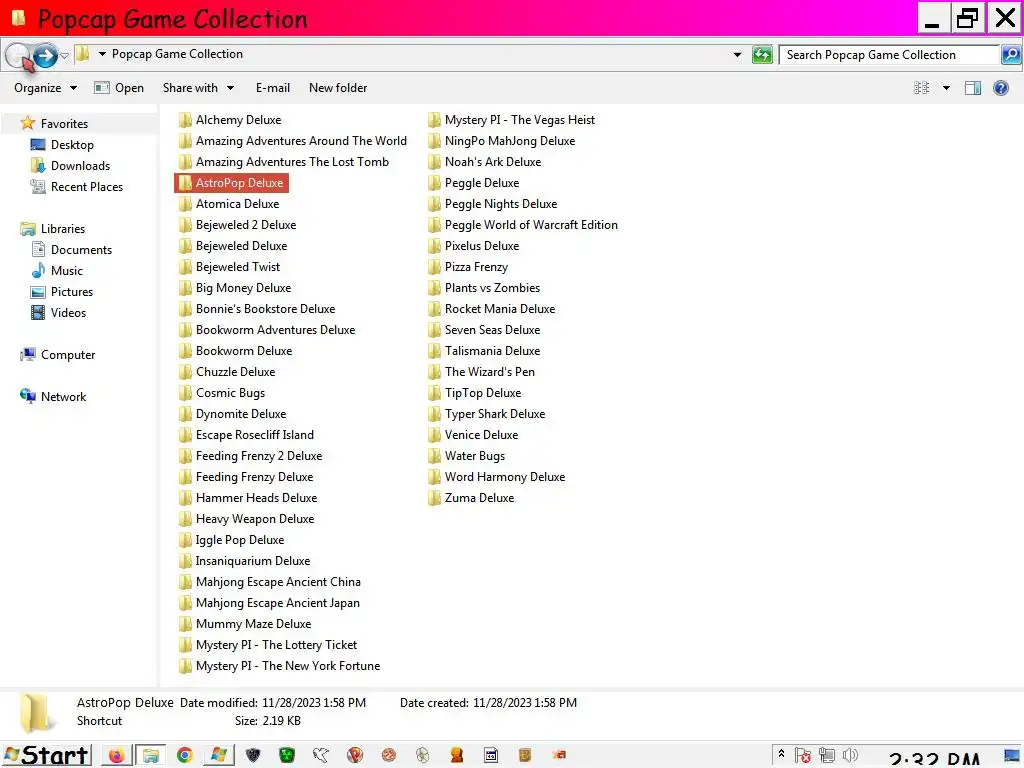Image resolution: width=1024 pixels, height=768 pixels.
Task: Click the Windows flag taskbar icon
Action: point(219,756)
